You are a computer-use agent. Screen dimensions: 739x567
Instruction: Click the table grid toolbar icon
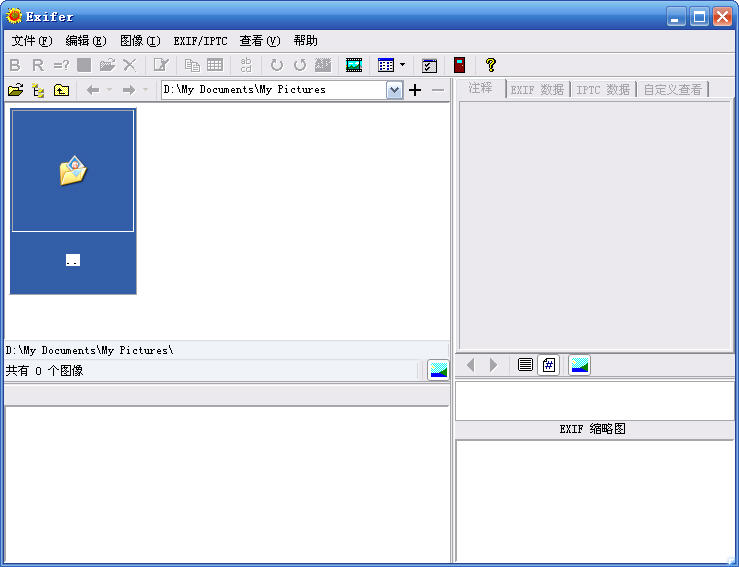tap(215, 65)
